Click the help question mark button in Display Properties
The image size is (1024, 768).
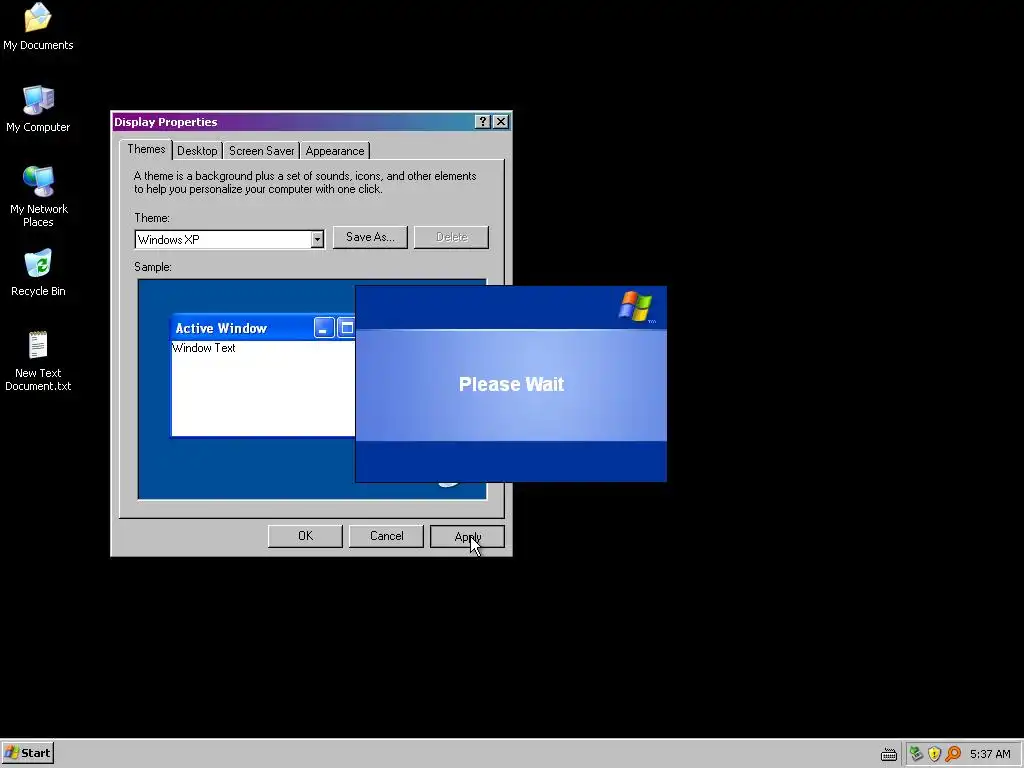point(483,121)
